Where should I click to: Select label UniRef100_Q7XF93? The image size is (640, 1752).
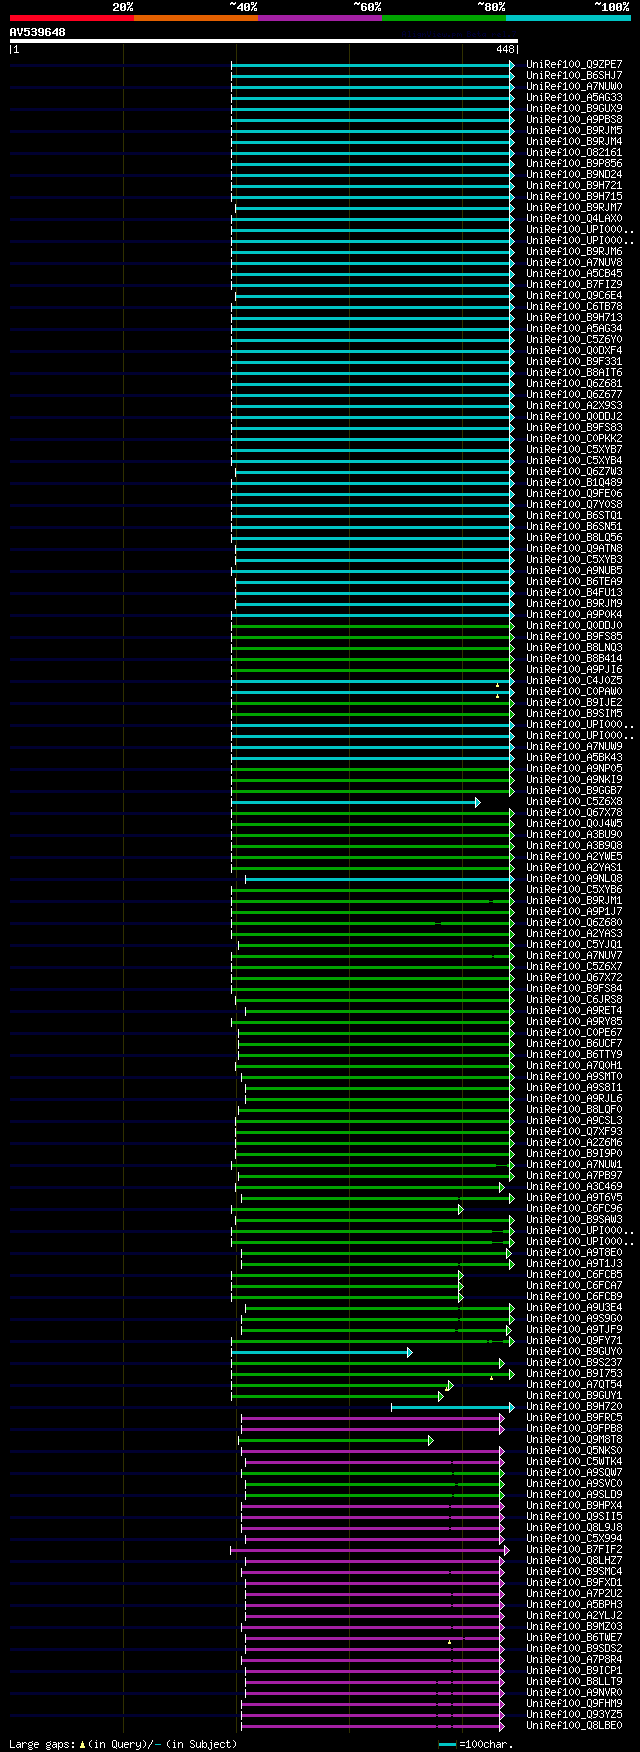(x=574, y=1131)
